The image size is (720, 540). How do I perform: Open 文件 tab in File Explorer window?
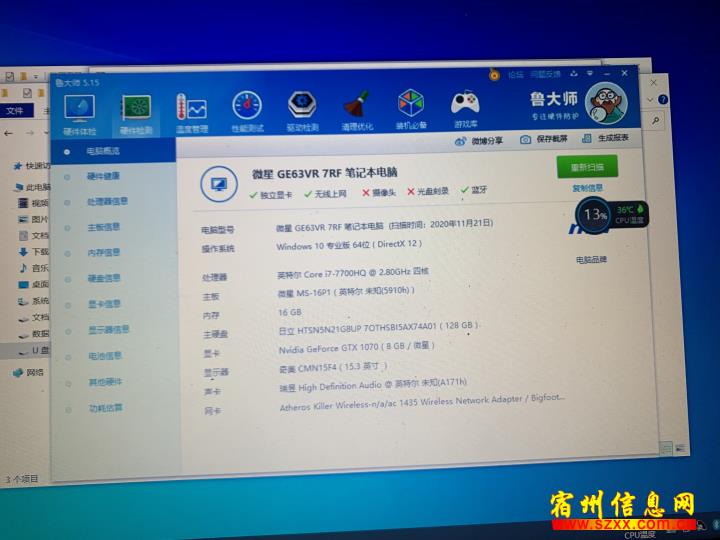[x=17, y=111]
